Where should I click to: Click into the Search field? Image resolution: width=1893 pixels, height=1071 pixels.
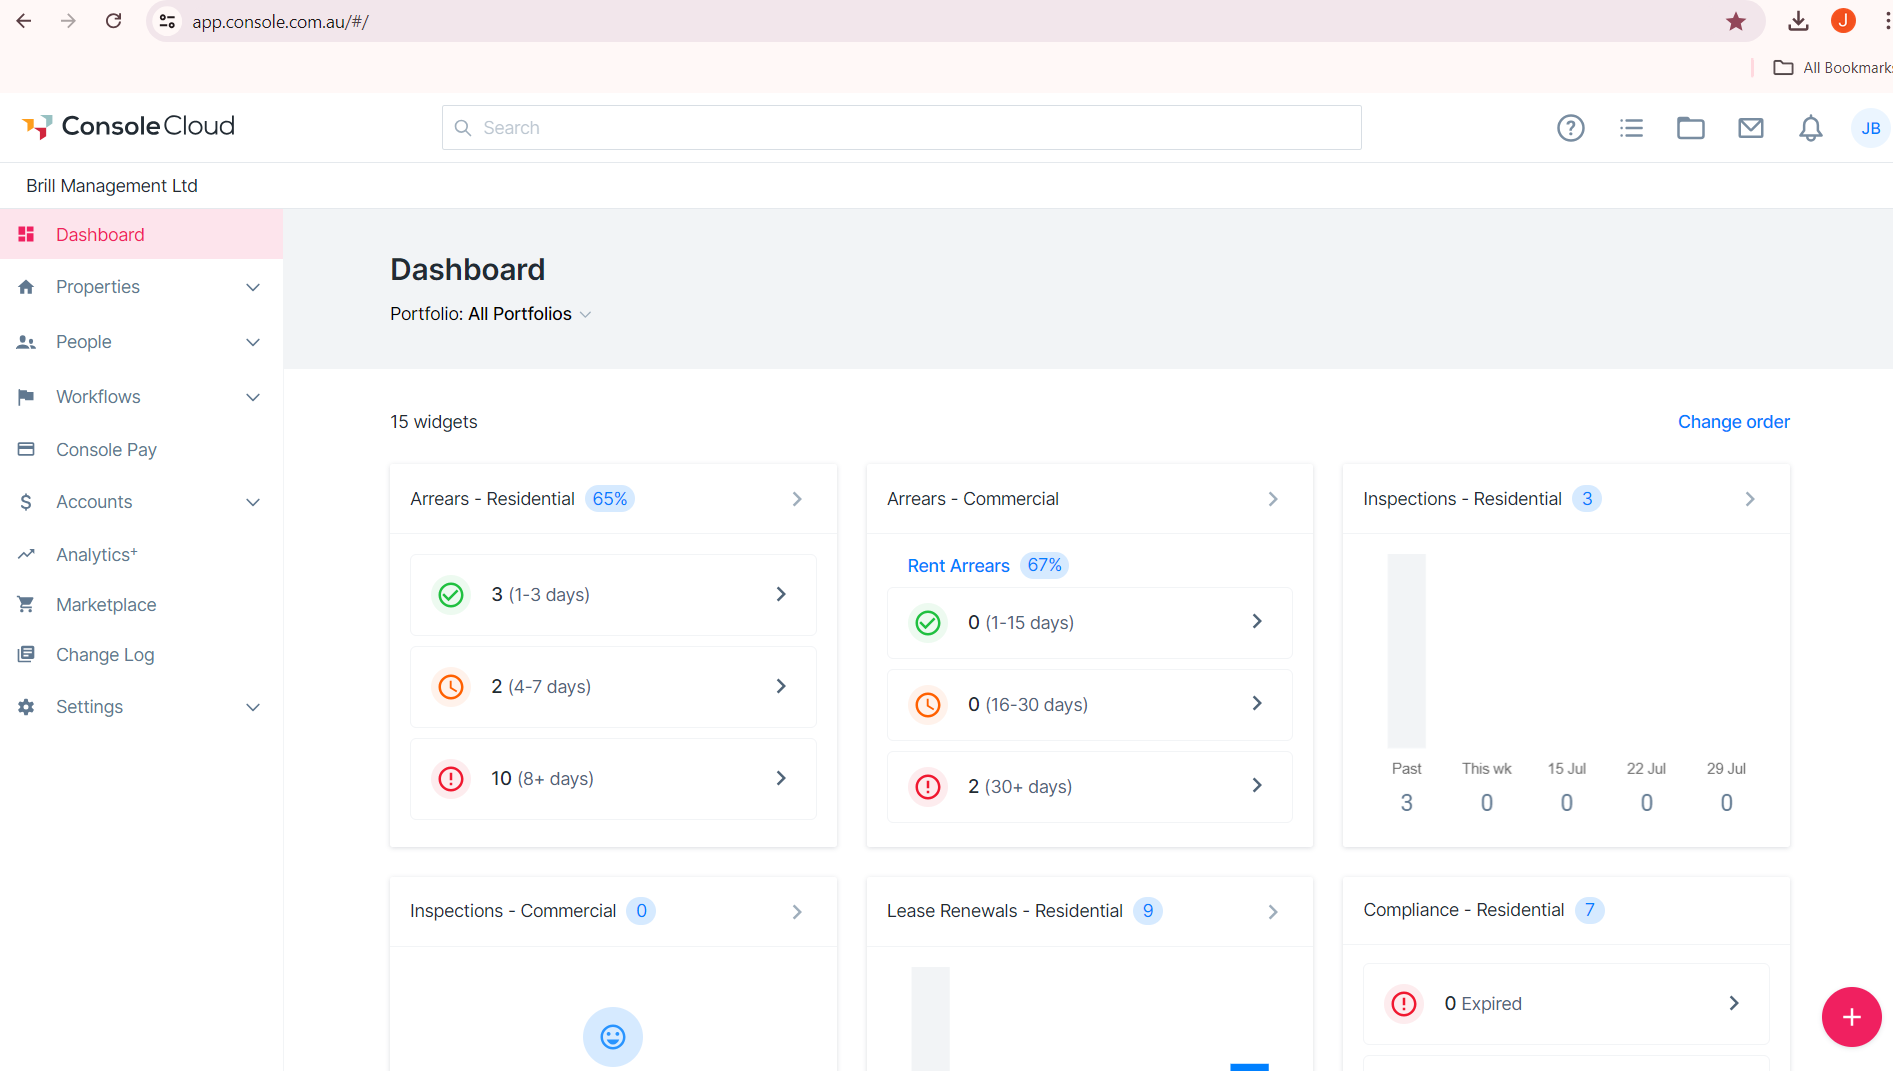coord(901,128)
